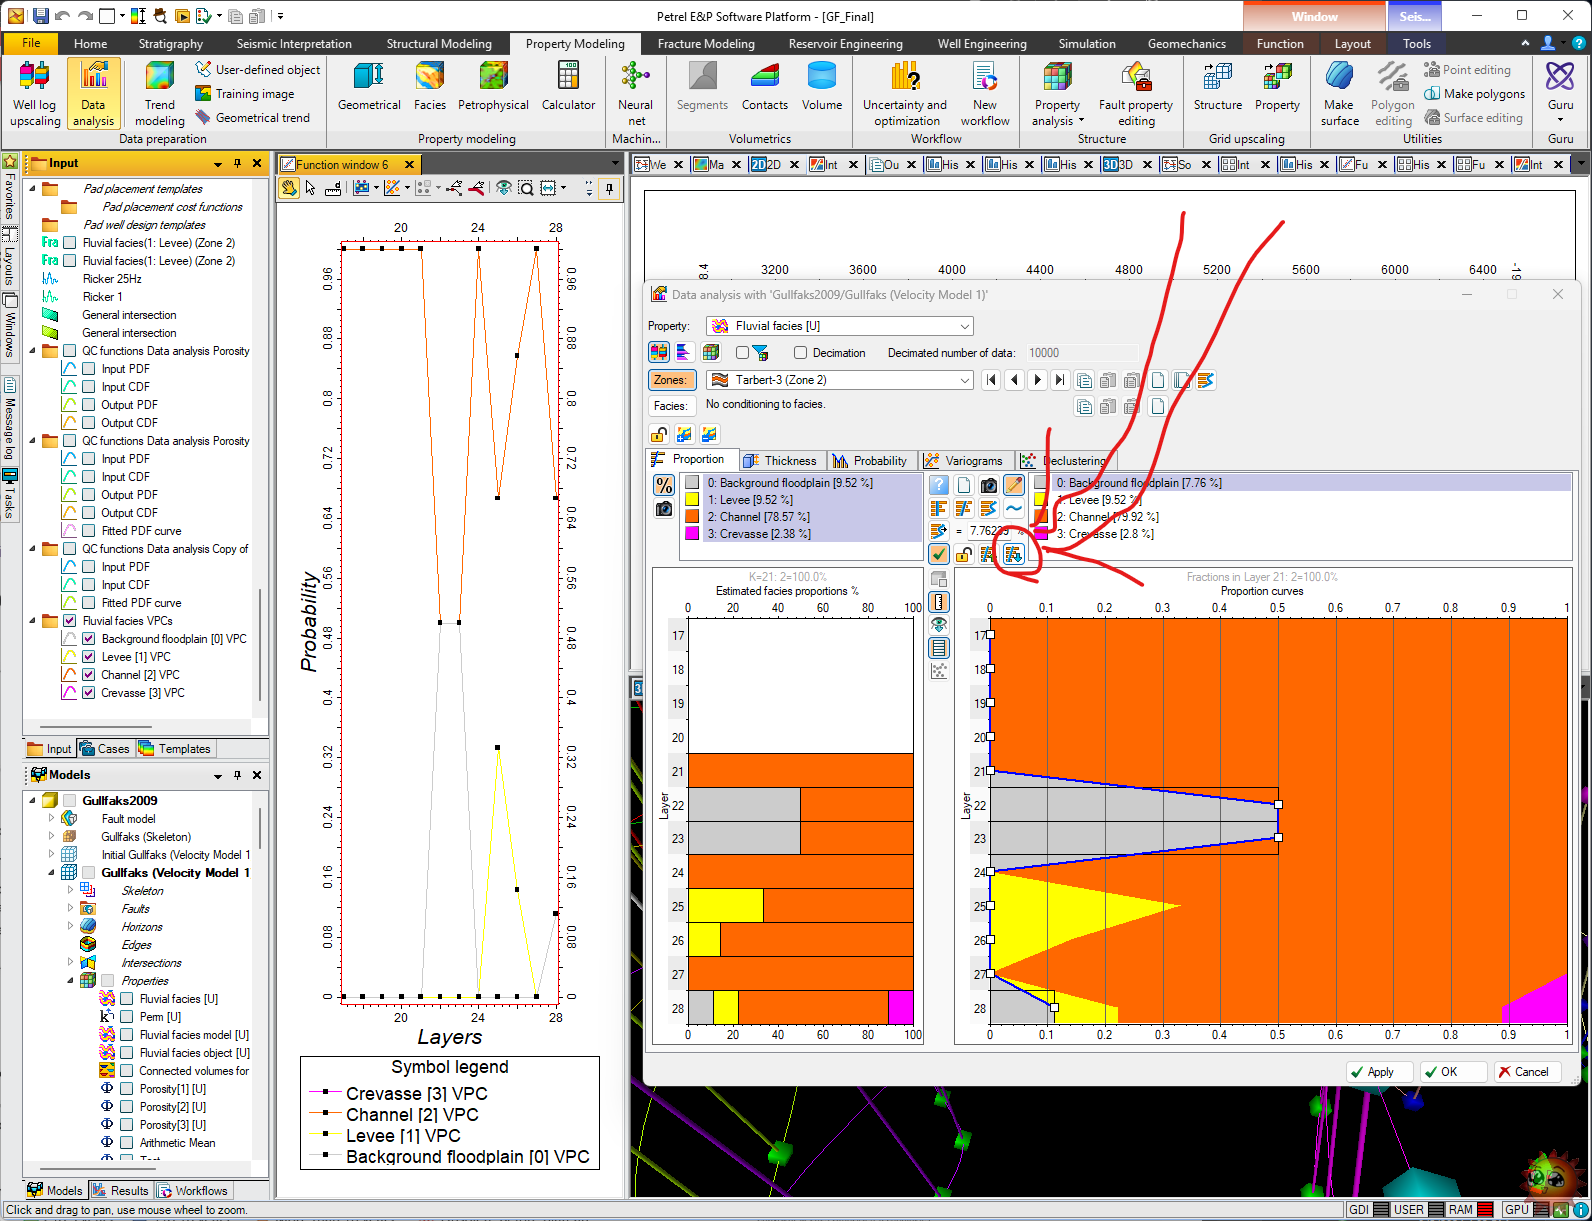The height and width of the screenshot is (1221, 1592).
Task: Open the File menu button
Action: coord(31,44)
